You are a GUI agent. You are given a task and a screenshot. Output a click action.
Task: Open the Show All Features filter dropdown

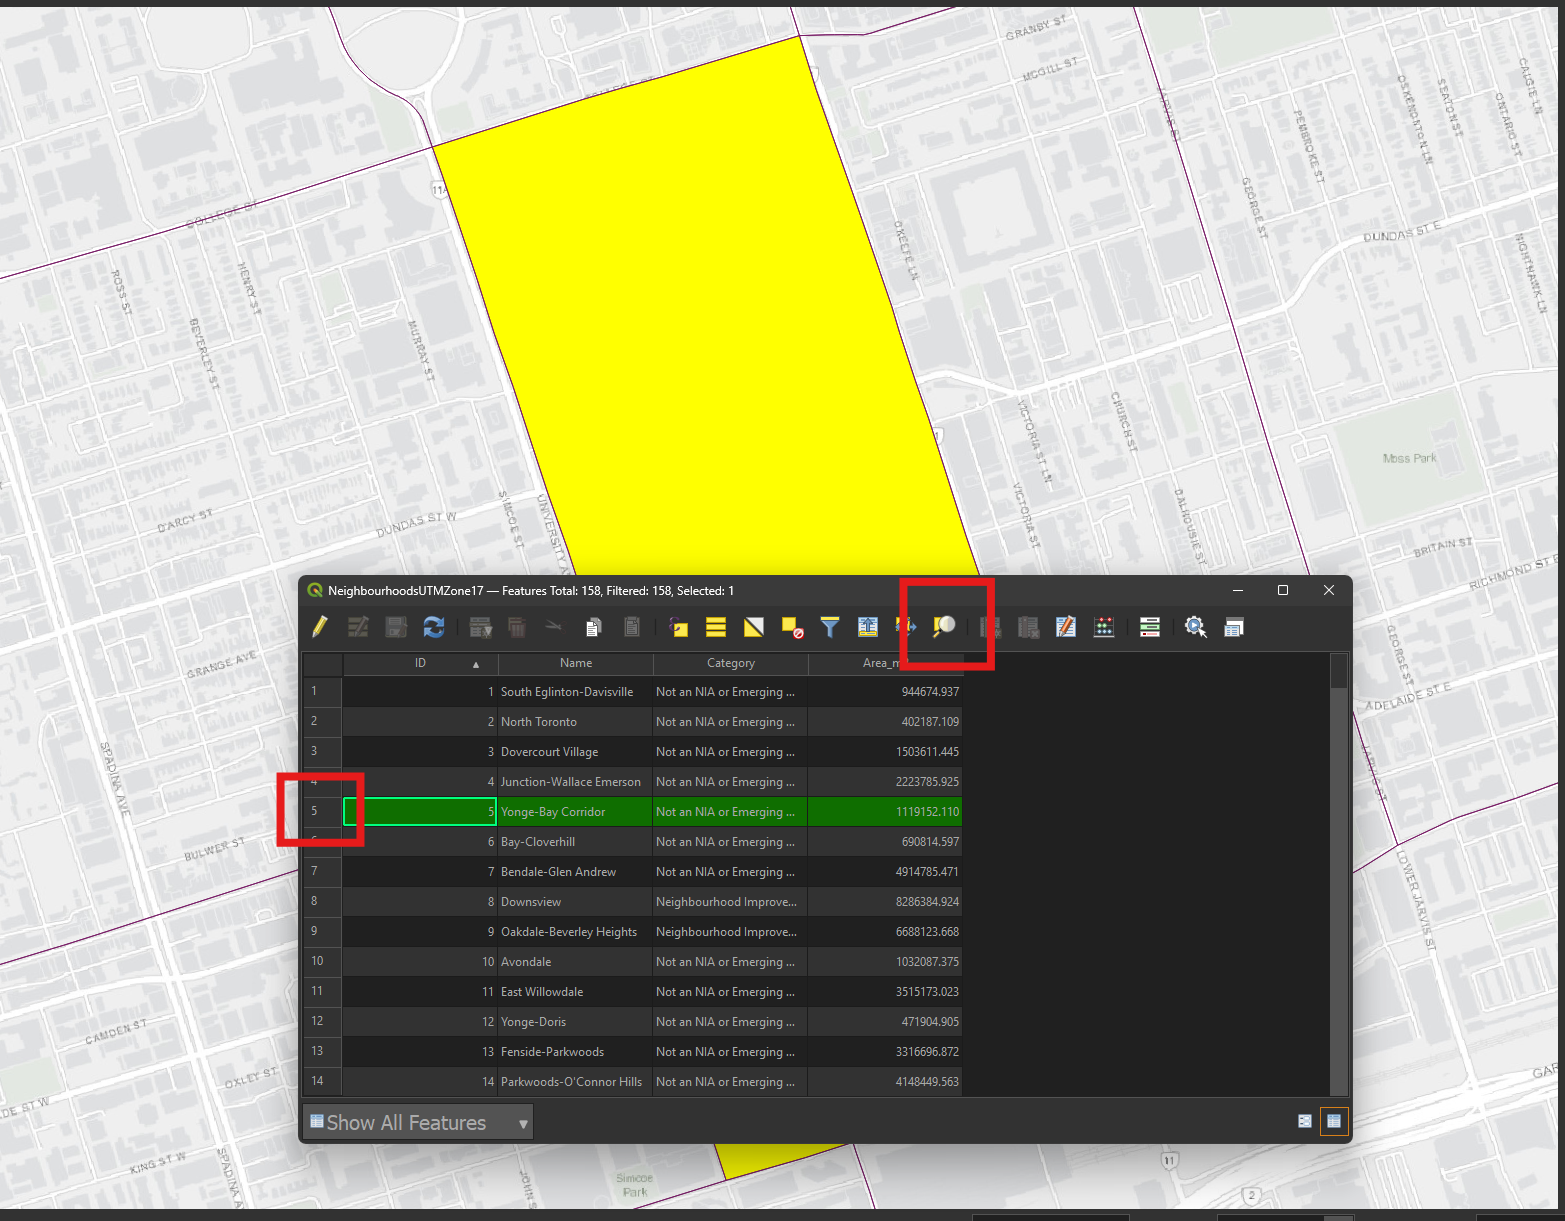(418, 1123)
